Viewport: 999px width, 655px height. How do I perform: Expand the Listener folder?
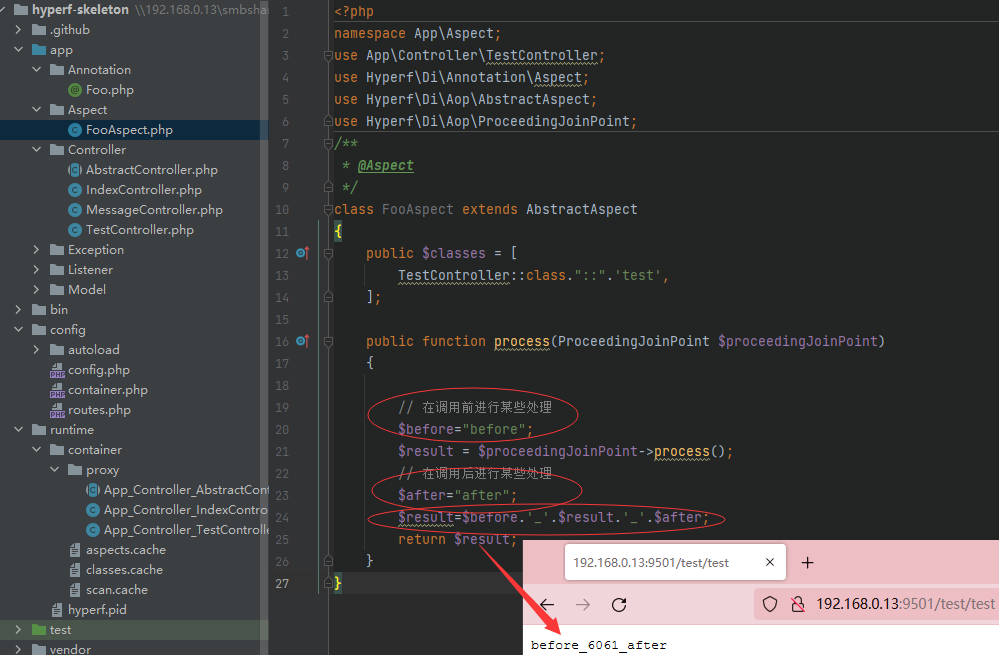click(x=36, y=270)
